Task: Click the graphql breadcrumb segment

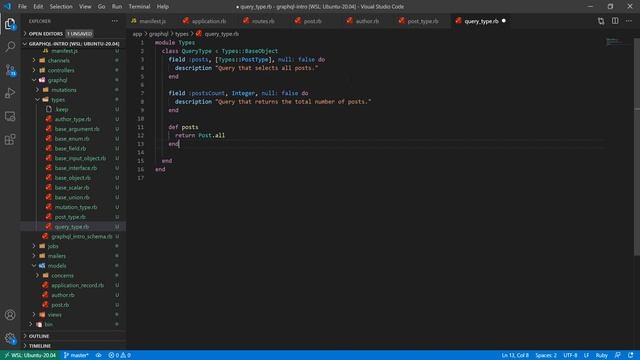Action: point(158,34)
